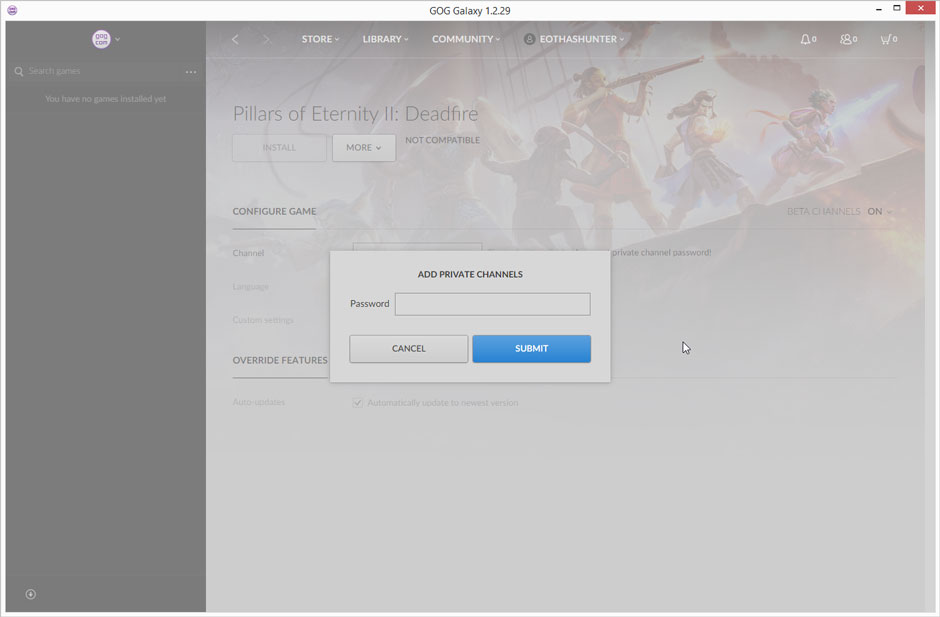The width and height of the screenshot is (940, 617).
Task: Click the OVERRIDE FEATURES section header
Action: pyautogui.click(x=280, y=360)
